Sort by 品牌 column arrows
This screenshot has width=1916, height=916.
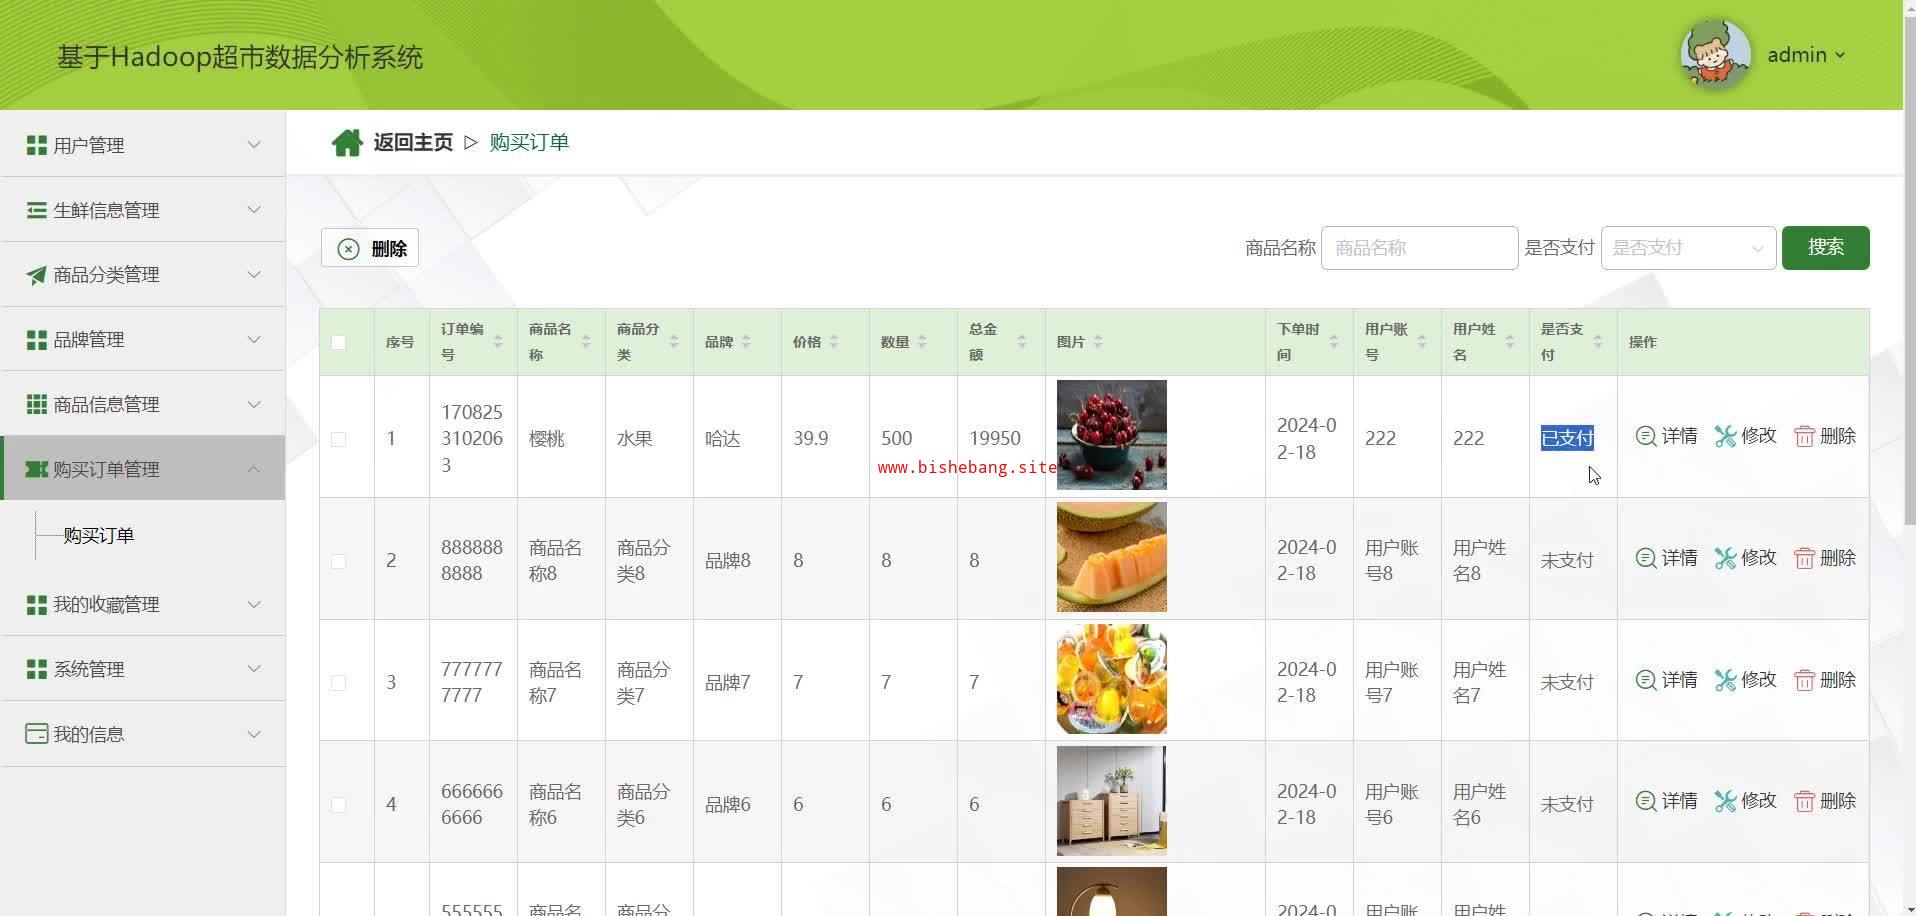point(746,342)
